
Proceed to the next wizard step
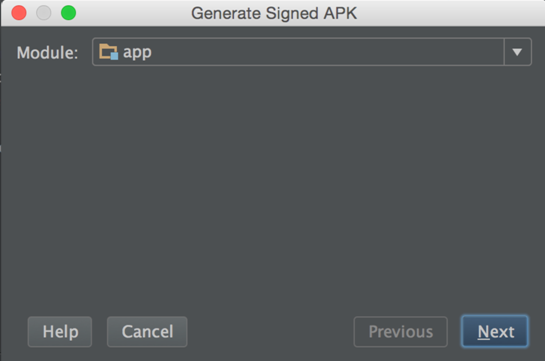click(x=495, y=331)
